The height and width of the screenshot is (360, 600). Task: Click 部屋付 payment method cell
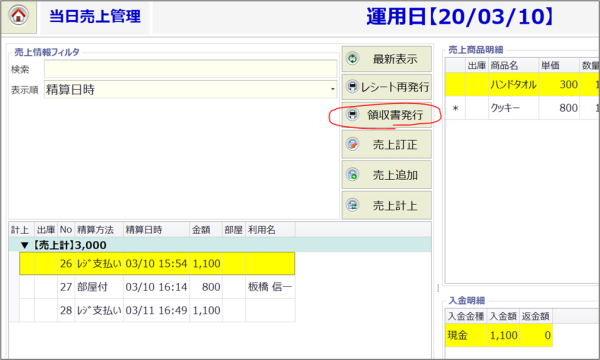coord(99,287)
